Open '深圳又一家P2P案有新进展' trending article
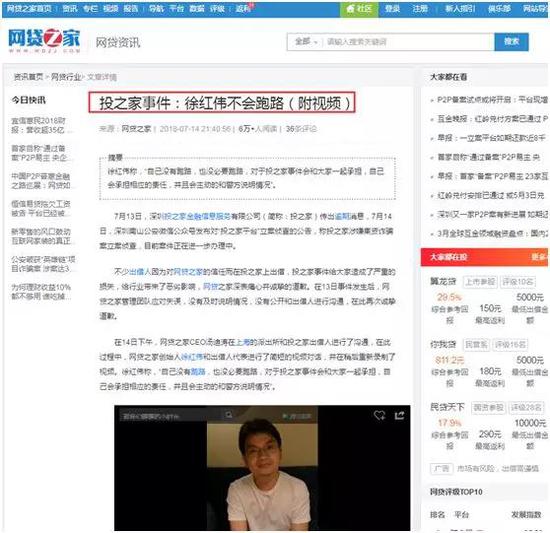The width and height of the screenshot is (550, 533). pyautogui.click(x=492, y=214)
